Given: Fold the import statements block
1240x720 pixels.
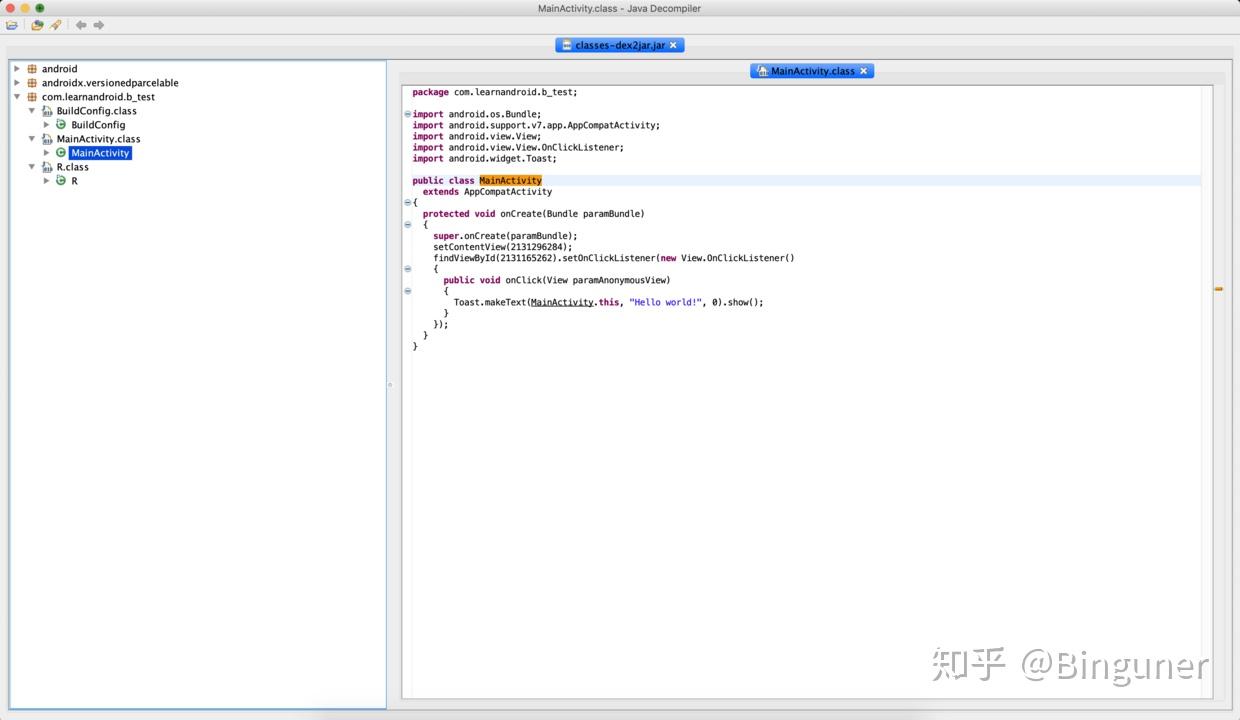Looking at the screenshot, I should pyautogui.click(x=407, y=114).
